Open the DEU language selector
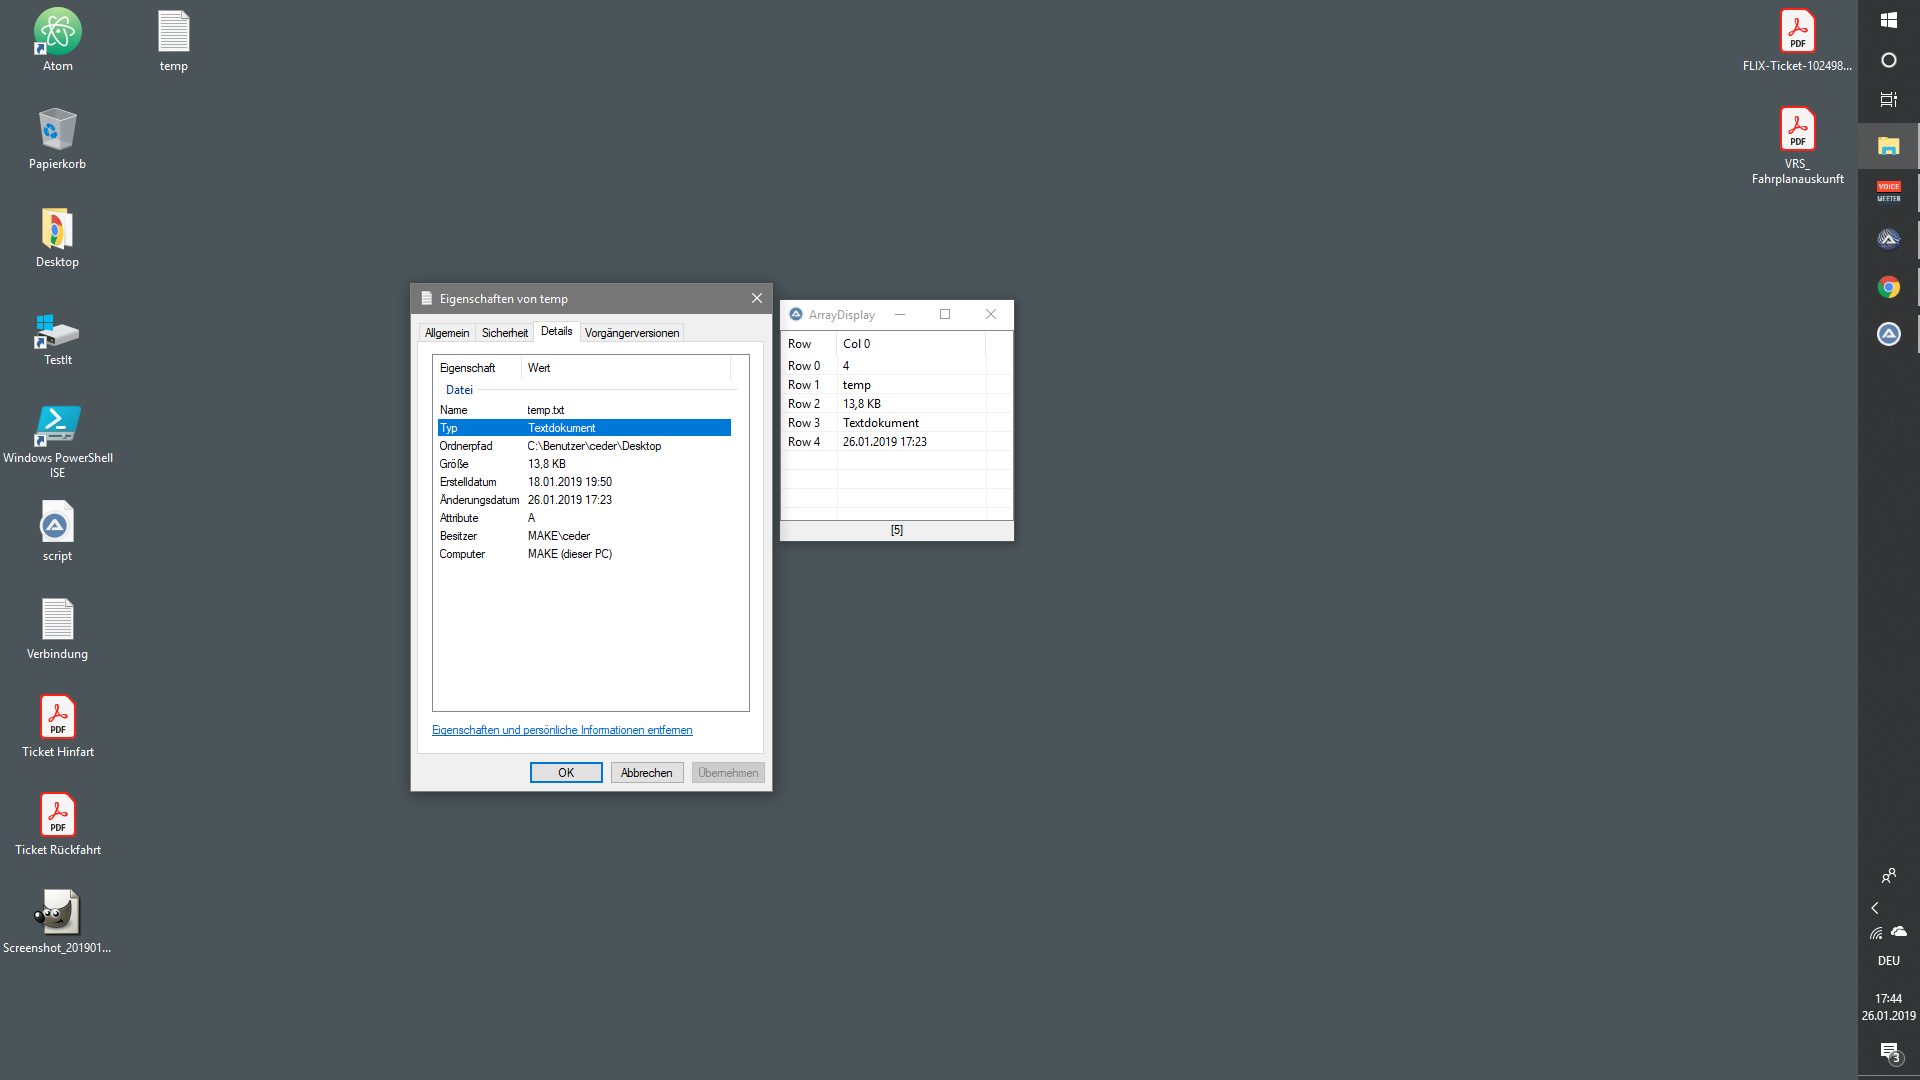This screenshot has width=1920, height=1080. coord(1888,961)
